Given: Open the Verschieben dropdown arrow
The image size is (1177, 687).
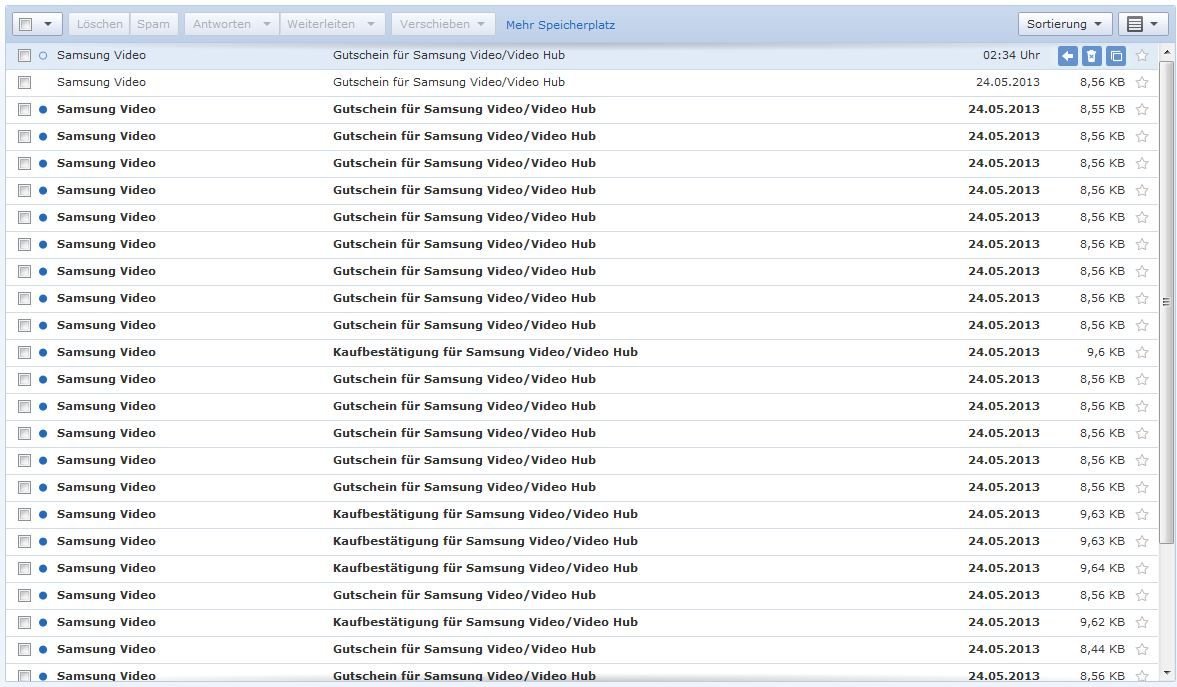Looking at the screenshot, I should tap(481, 24).
